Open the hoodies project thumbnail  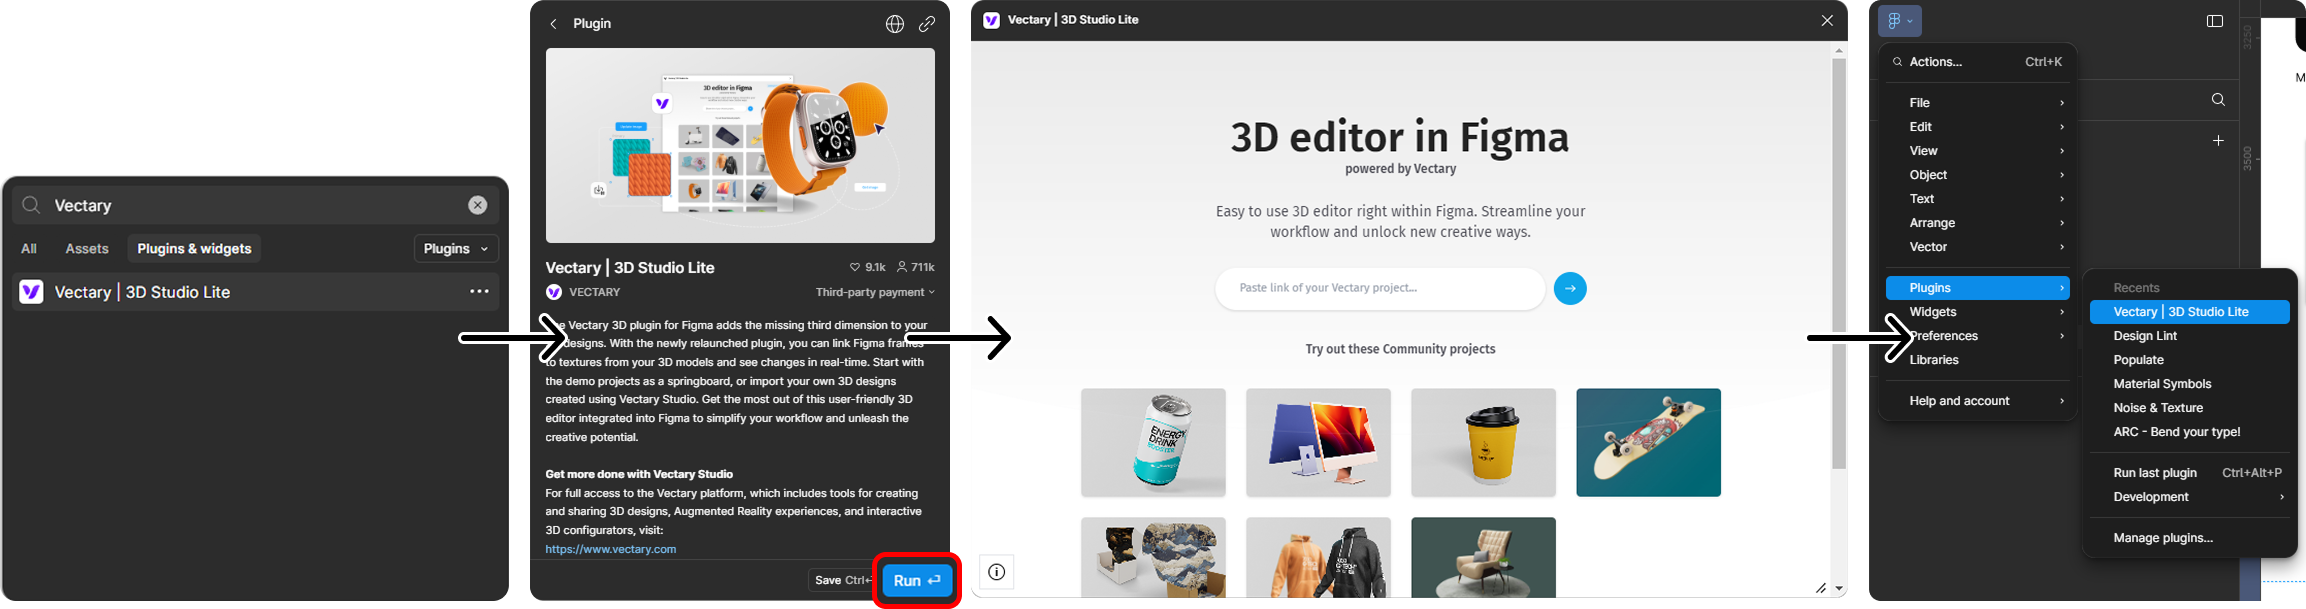tap(1318, 558)
